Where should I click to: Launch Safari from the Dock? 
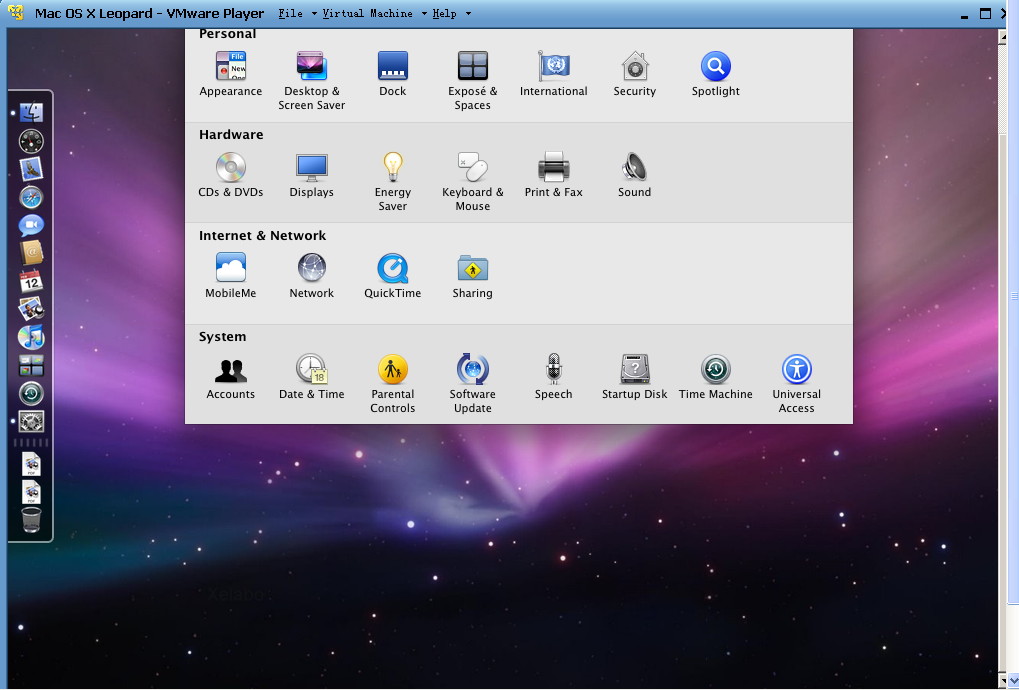coord(31,197)
